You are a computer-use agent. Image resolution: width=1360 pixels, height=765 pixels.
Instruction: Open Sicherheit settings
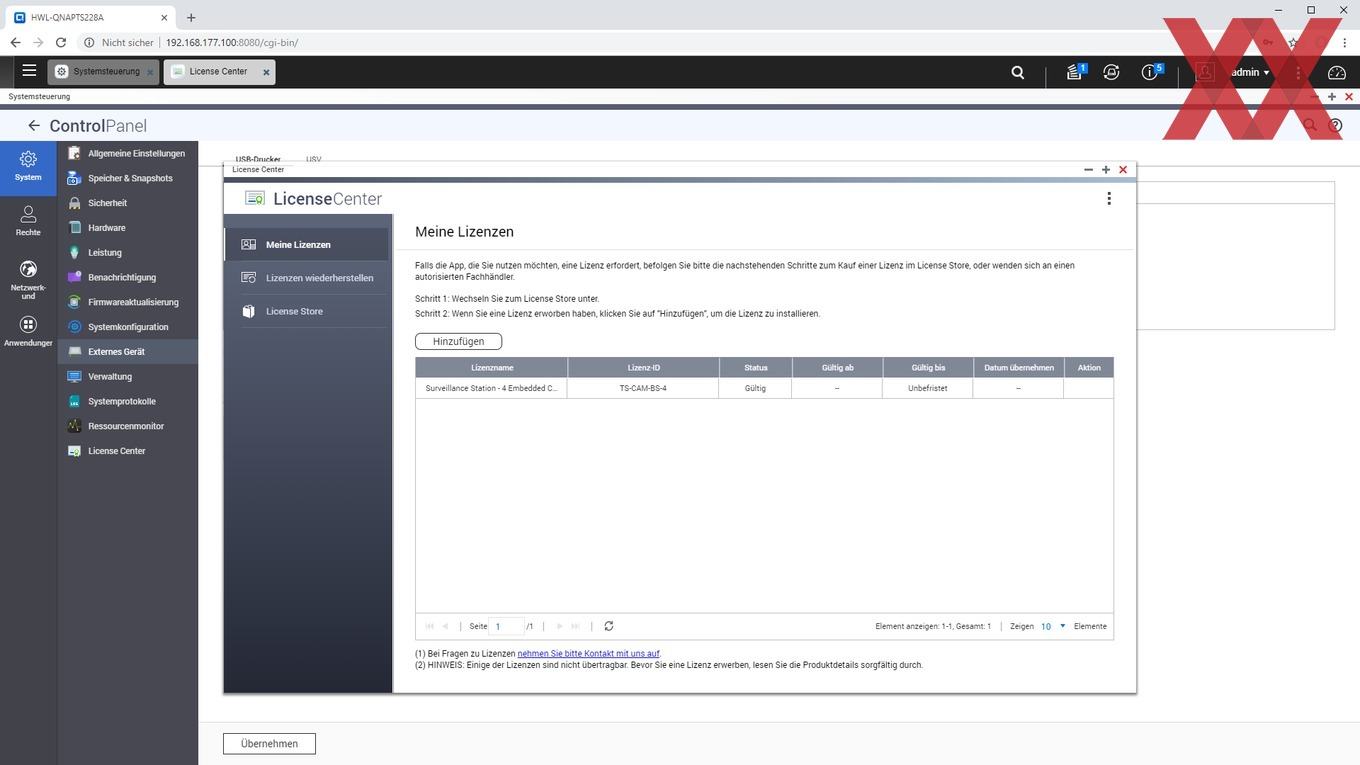pos(127,203)
